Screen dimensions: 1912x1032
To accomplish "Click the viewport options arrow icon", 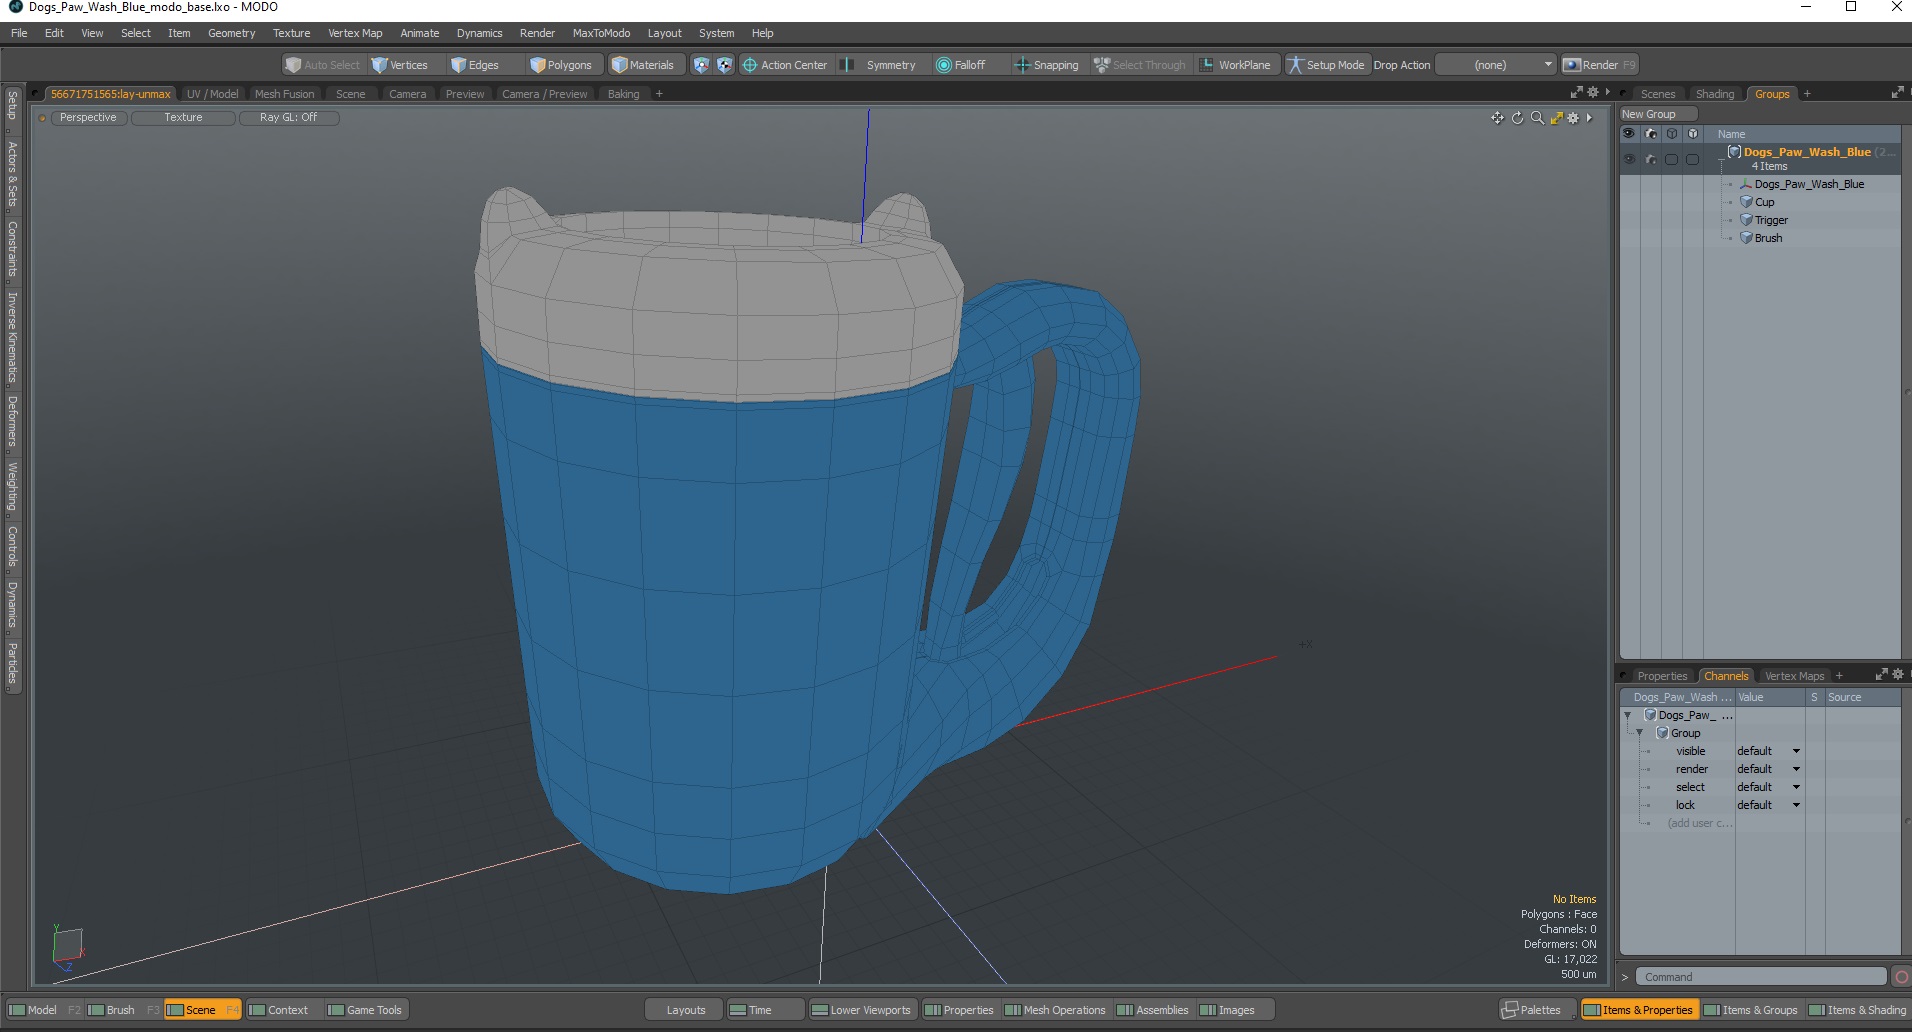I will pos(1589,118).
